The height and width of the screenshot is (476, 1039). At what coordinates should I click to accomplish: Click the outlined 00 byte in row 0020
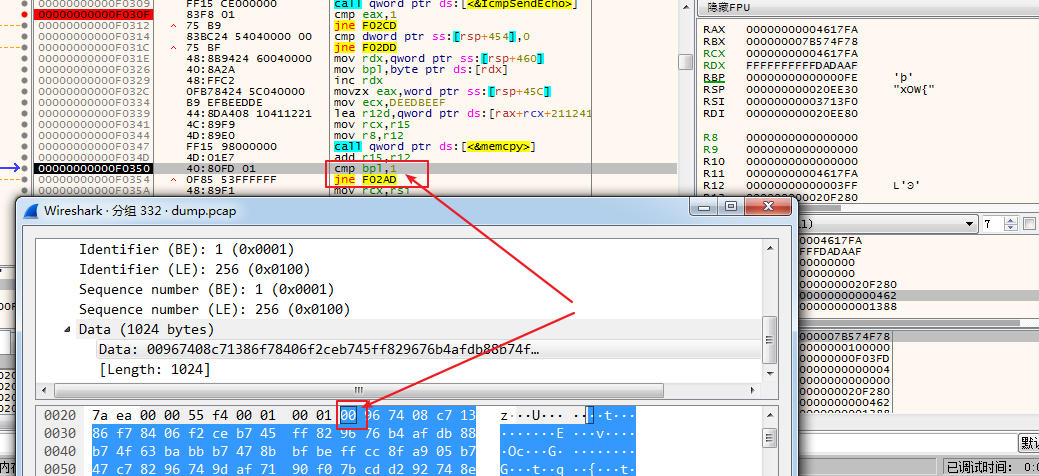pyautogui.click(x=349, y=416)
